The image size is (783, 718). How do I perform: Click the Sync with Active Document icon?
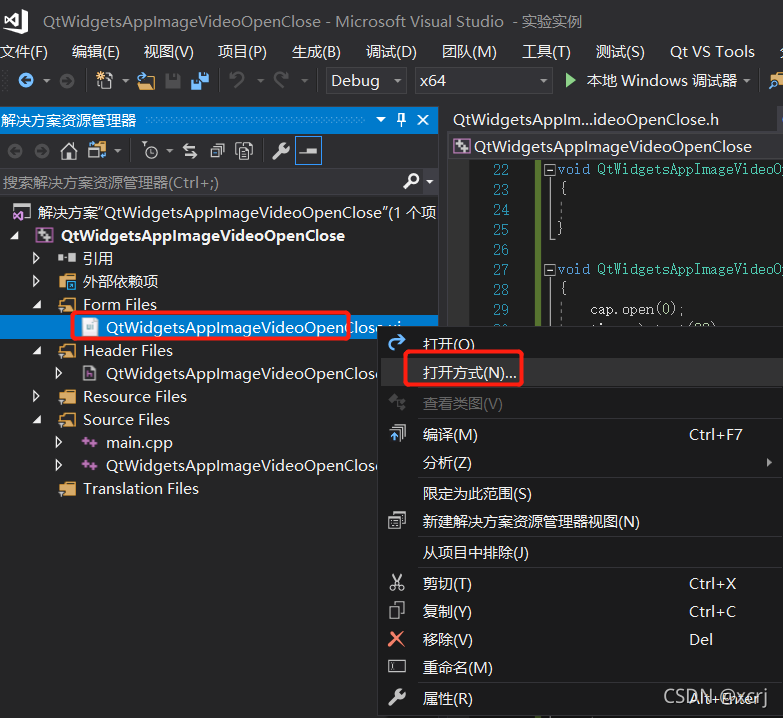[190, 150]
